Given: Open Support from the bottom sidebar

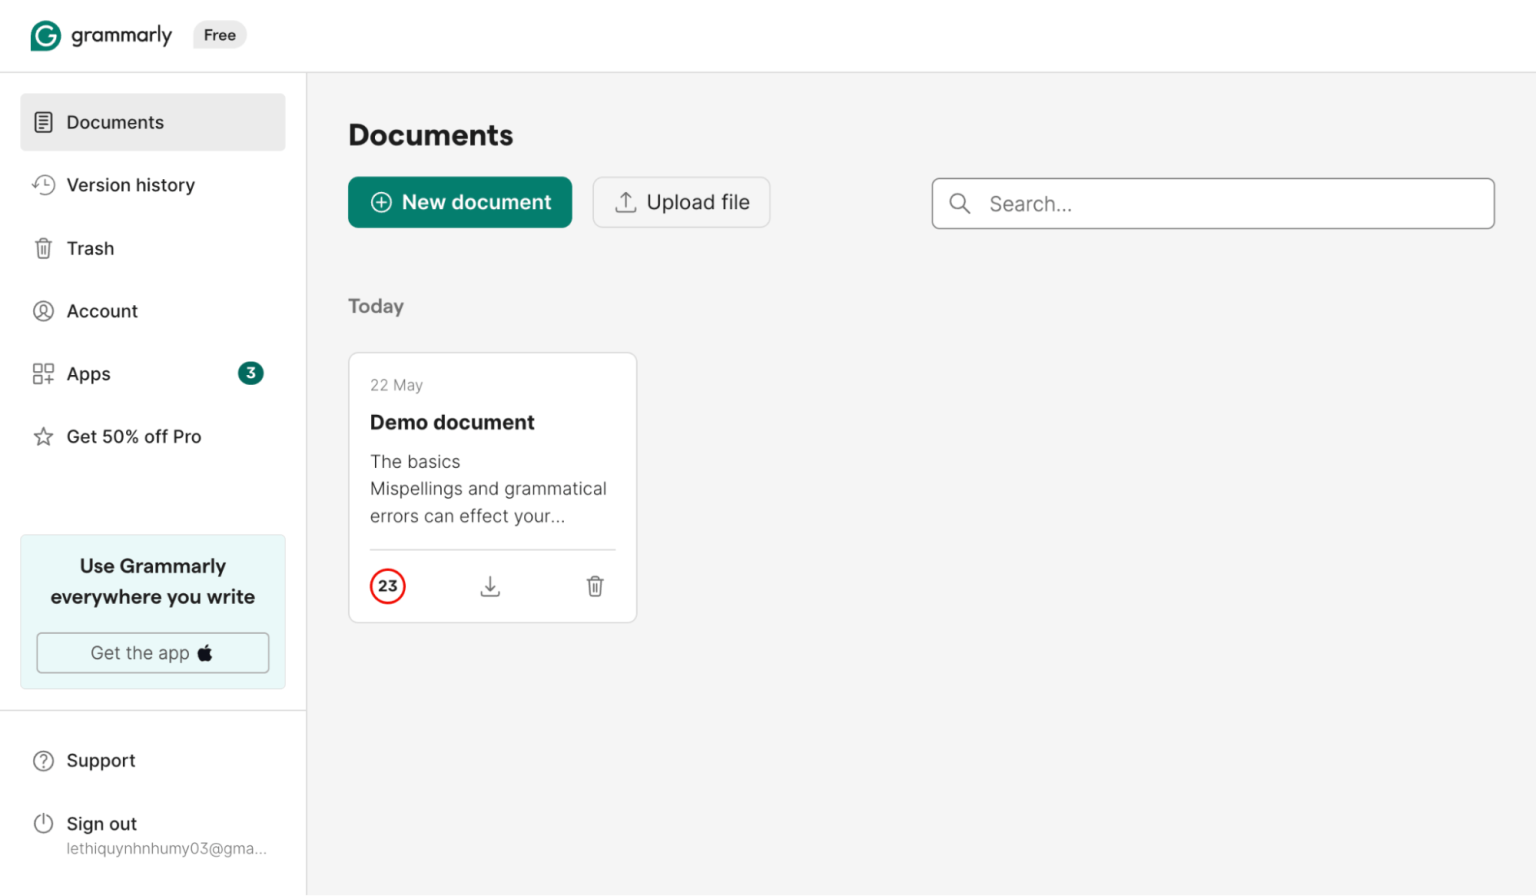Looking at the screenshot, I should coord(101,760).
